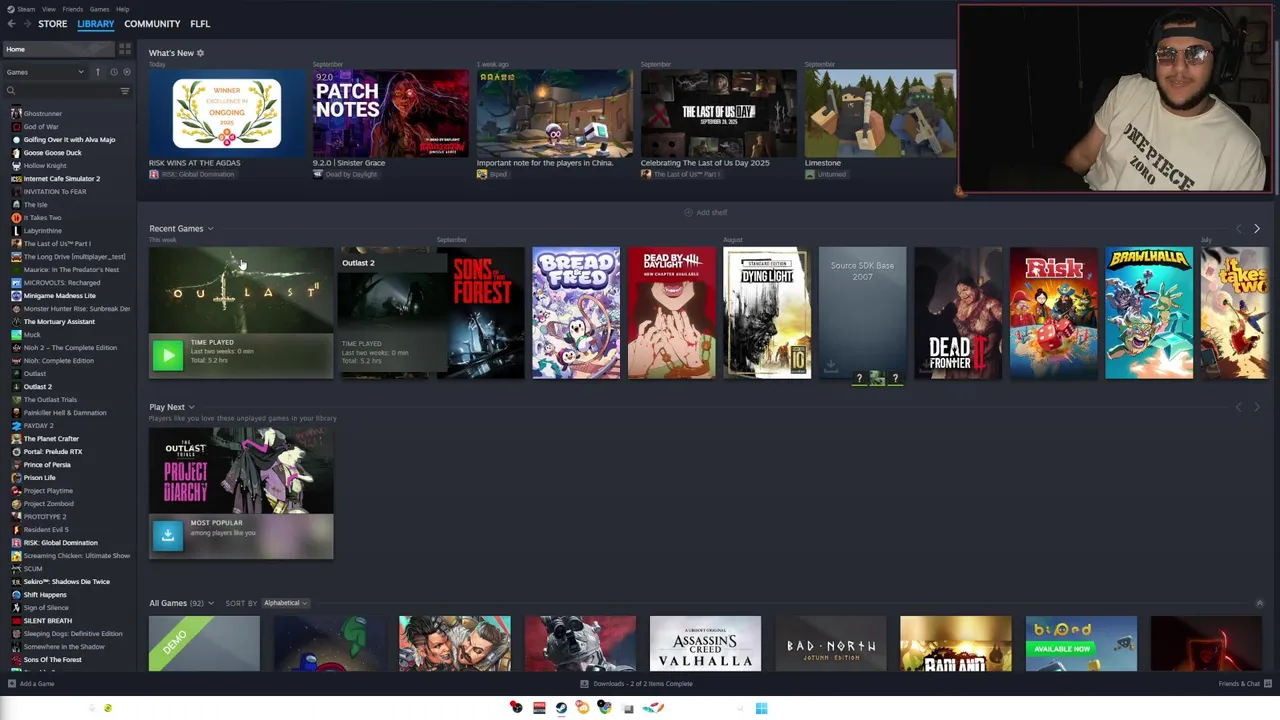Select Sekiro: Shadows Die Twice in sidebar
This screenshot has height=720, width=1280.
coord(66,582)
